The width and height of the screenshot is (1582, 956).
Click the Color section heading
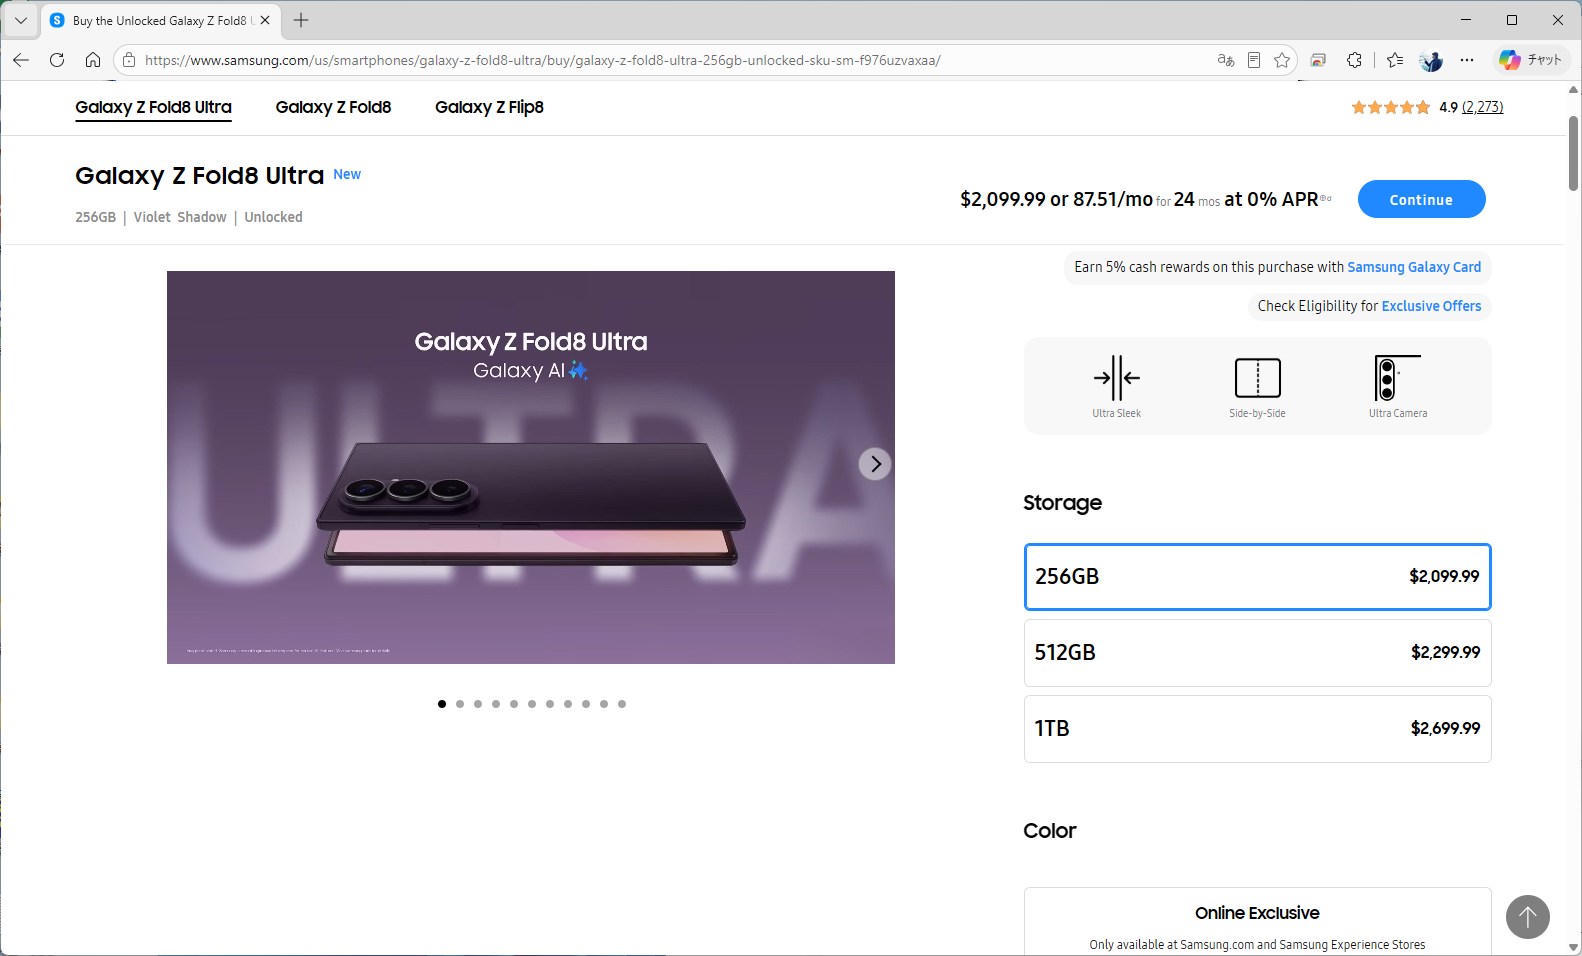1050,831
